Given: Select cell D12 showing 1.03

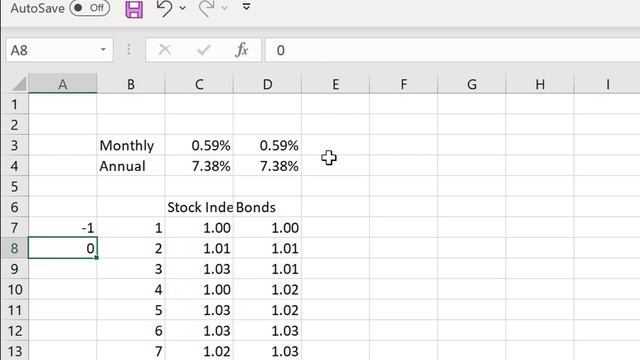Looking at the screenshot, I should coord(267,331).
